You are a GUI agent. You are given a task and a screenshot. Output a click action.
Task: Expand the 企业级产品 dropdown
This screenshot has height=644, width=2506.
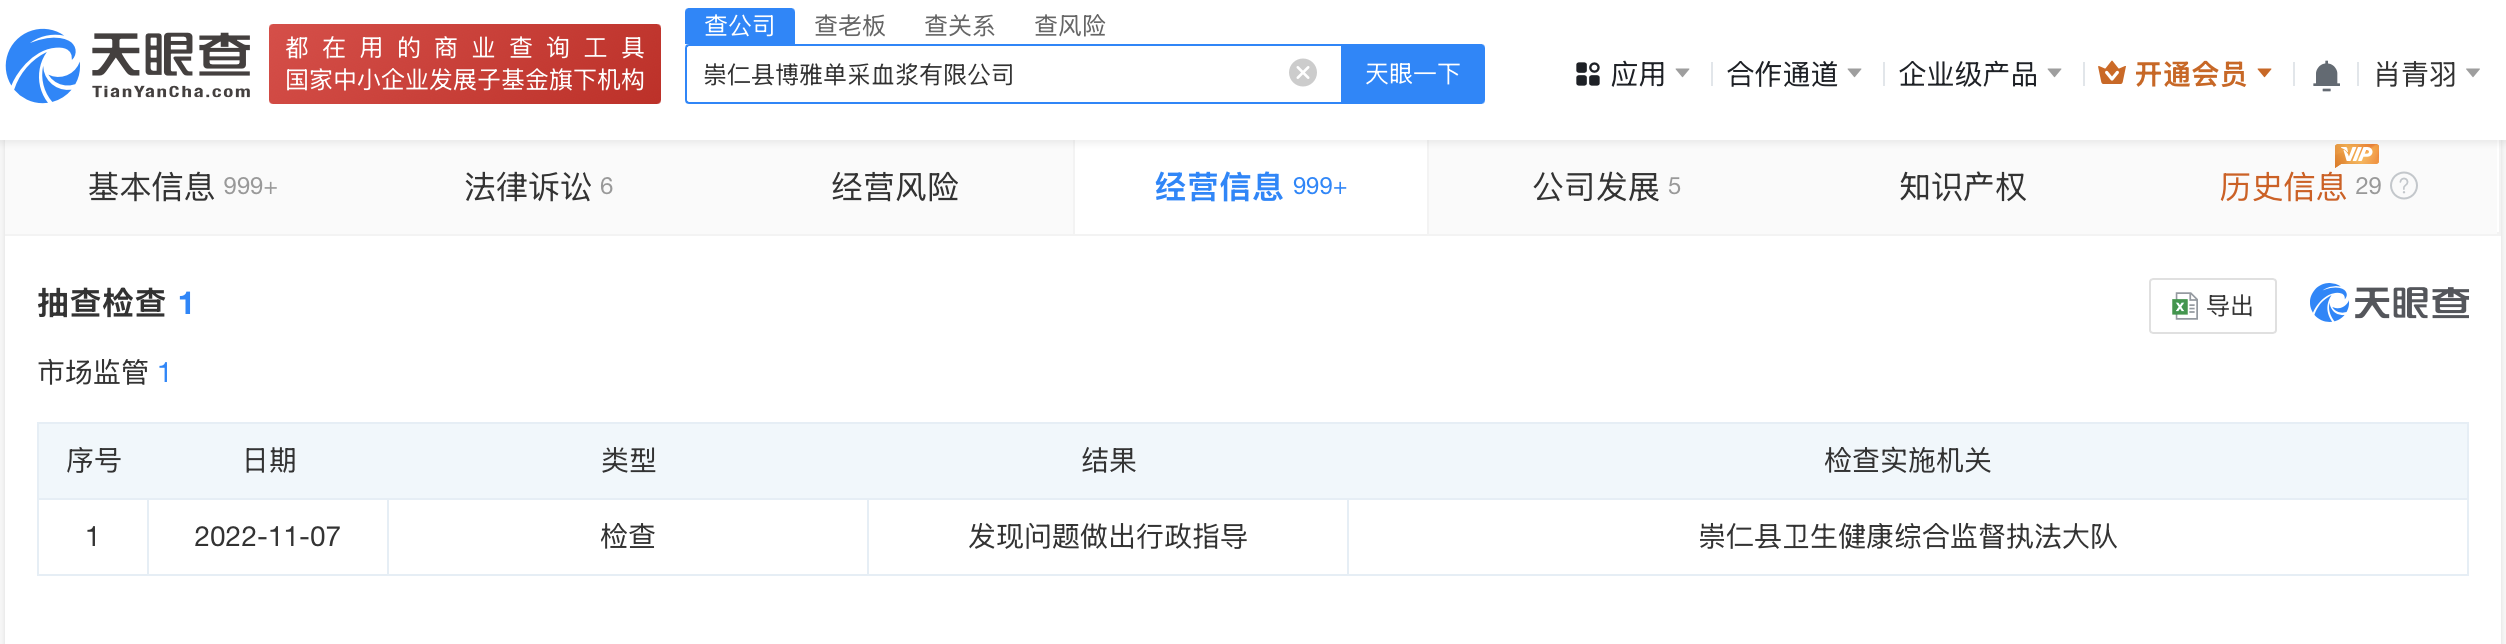[1979, 74]
